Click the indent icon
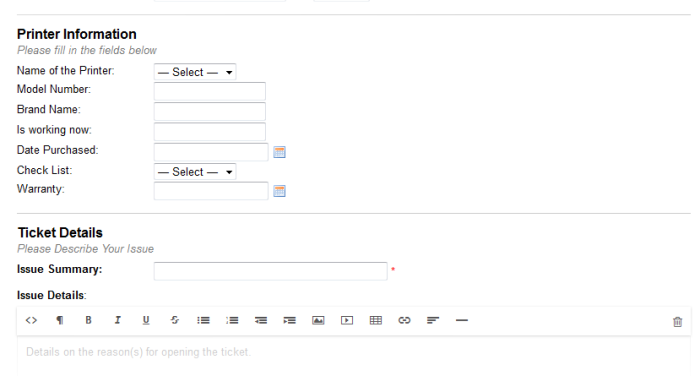Image resolution: width=700 pixels, height=376 pixels. point(289,320)
